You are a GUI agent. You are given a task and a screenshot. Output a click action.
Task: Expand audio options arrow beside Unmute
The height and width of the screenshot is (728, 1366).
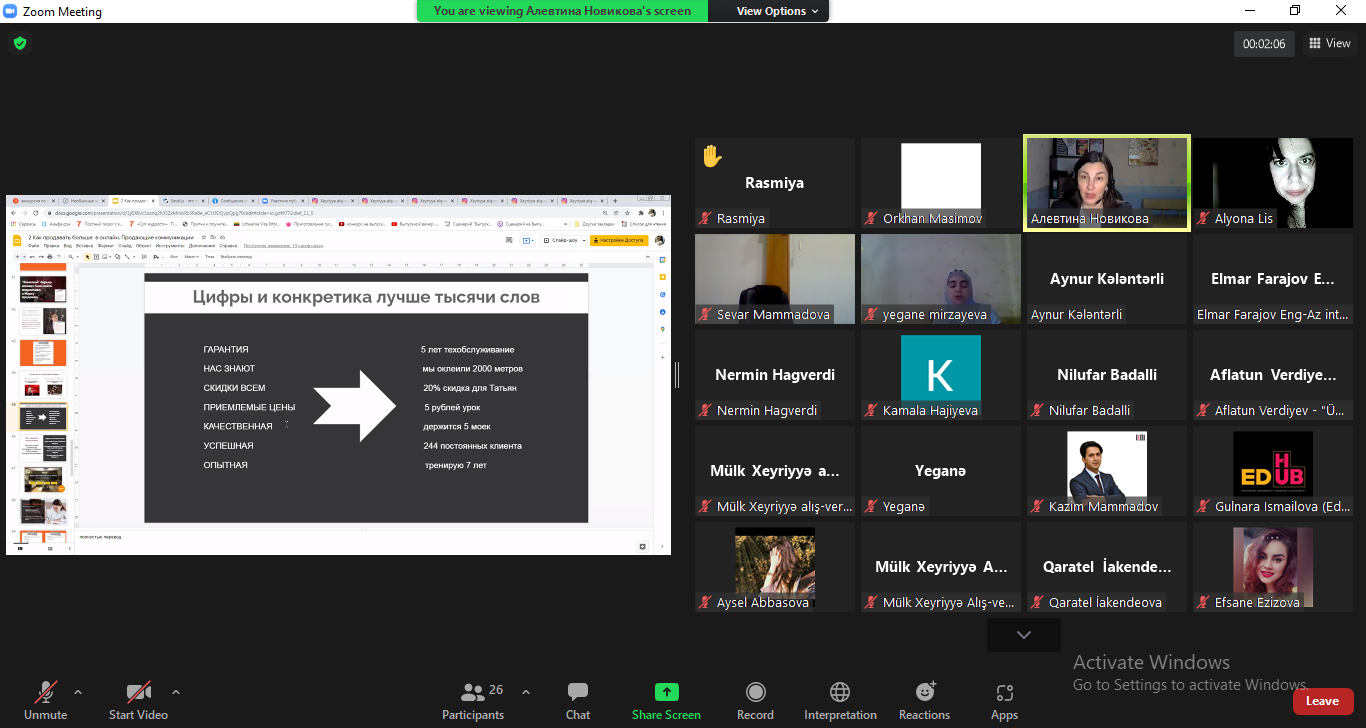coord(78,692)
